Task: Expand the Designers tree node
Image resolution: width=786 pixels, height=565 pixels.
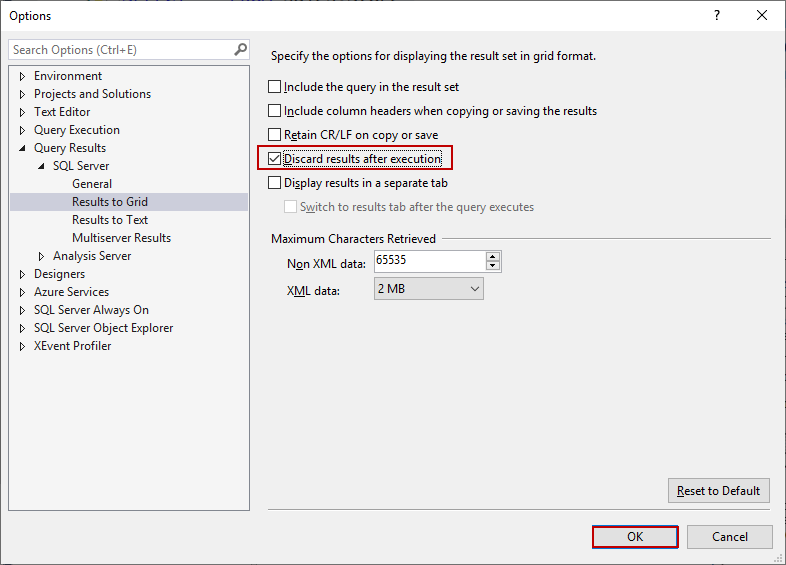Action: [x=23, y=274]
